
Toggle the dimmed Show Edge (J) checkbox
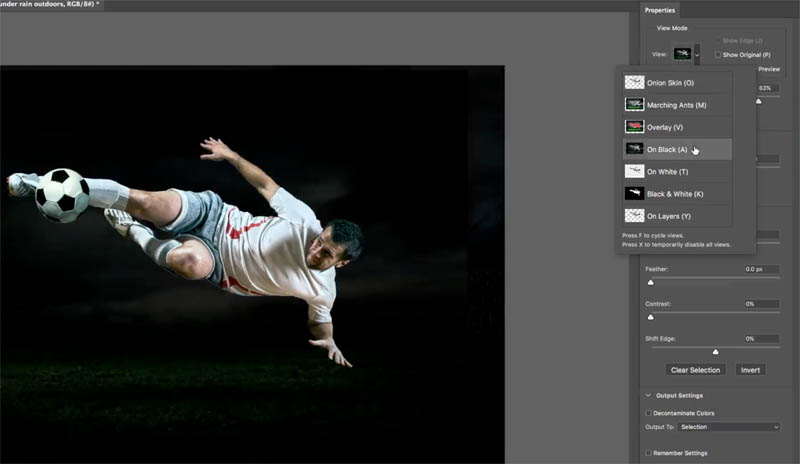[717, 41]
